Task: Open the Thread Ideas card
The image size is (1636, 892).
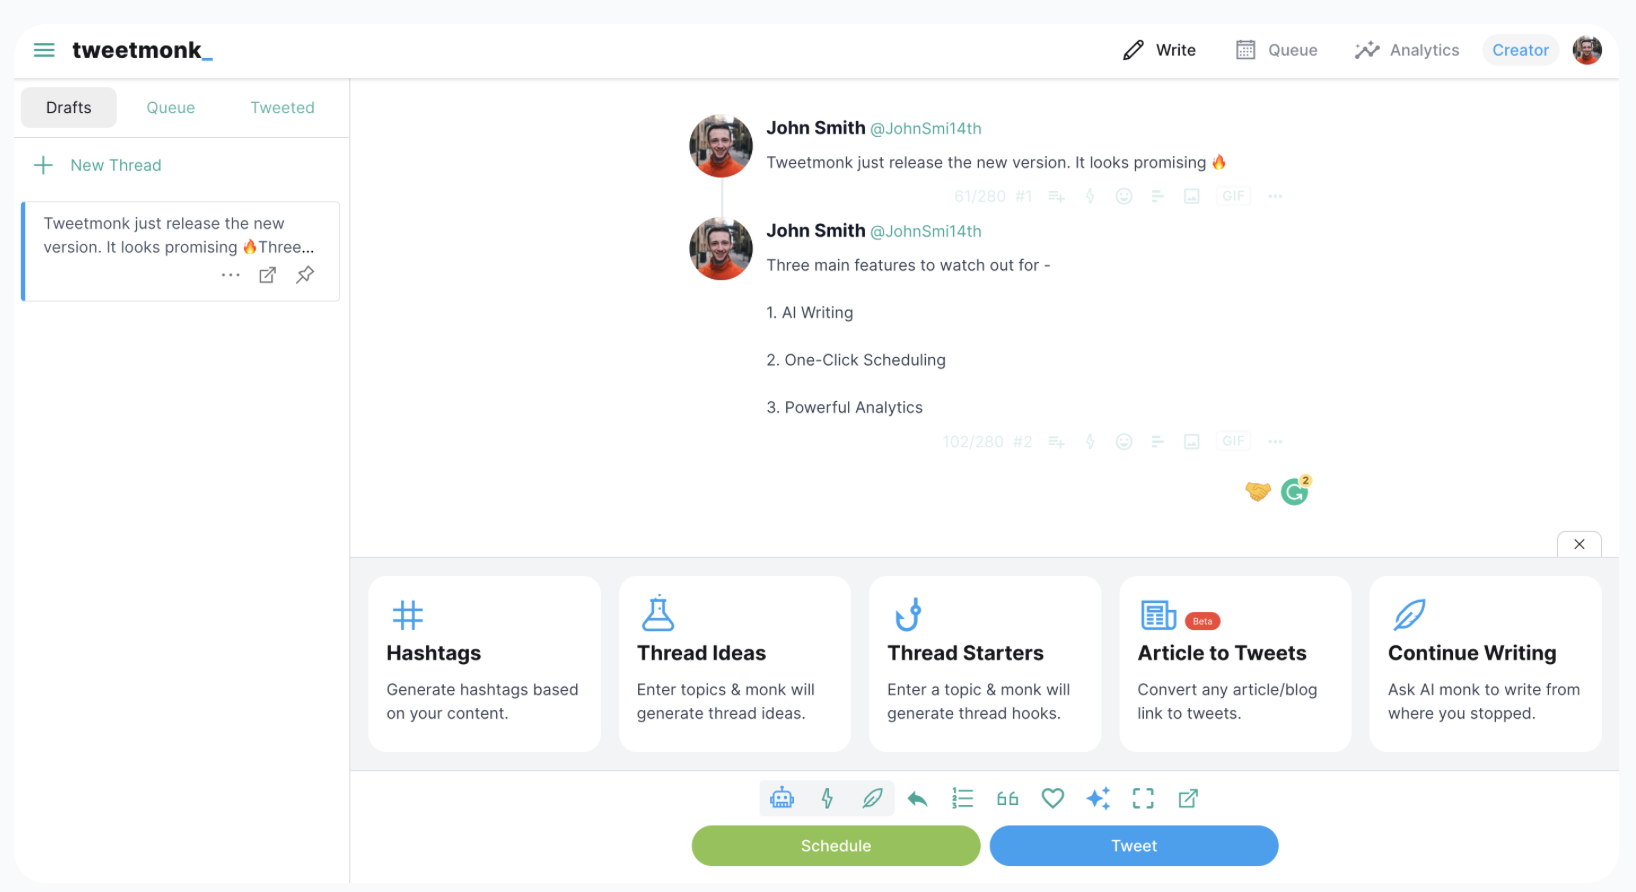Action: [x=734, y=663]
